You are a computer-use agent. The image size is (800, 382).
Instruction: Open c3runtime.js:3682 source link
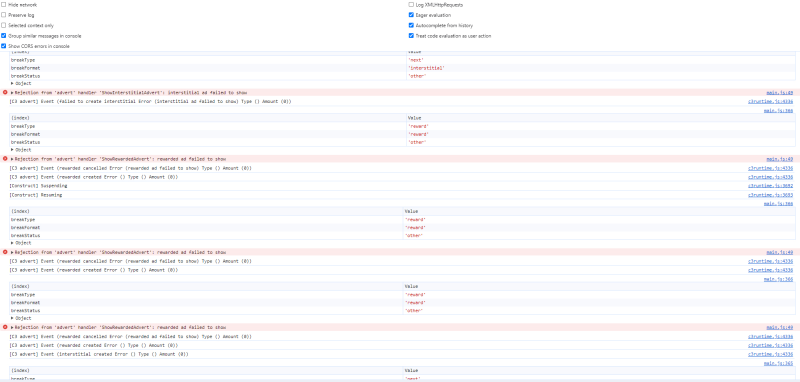coord(770,186)
